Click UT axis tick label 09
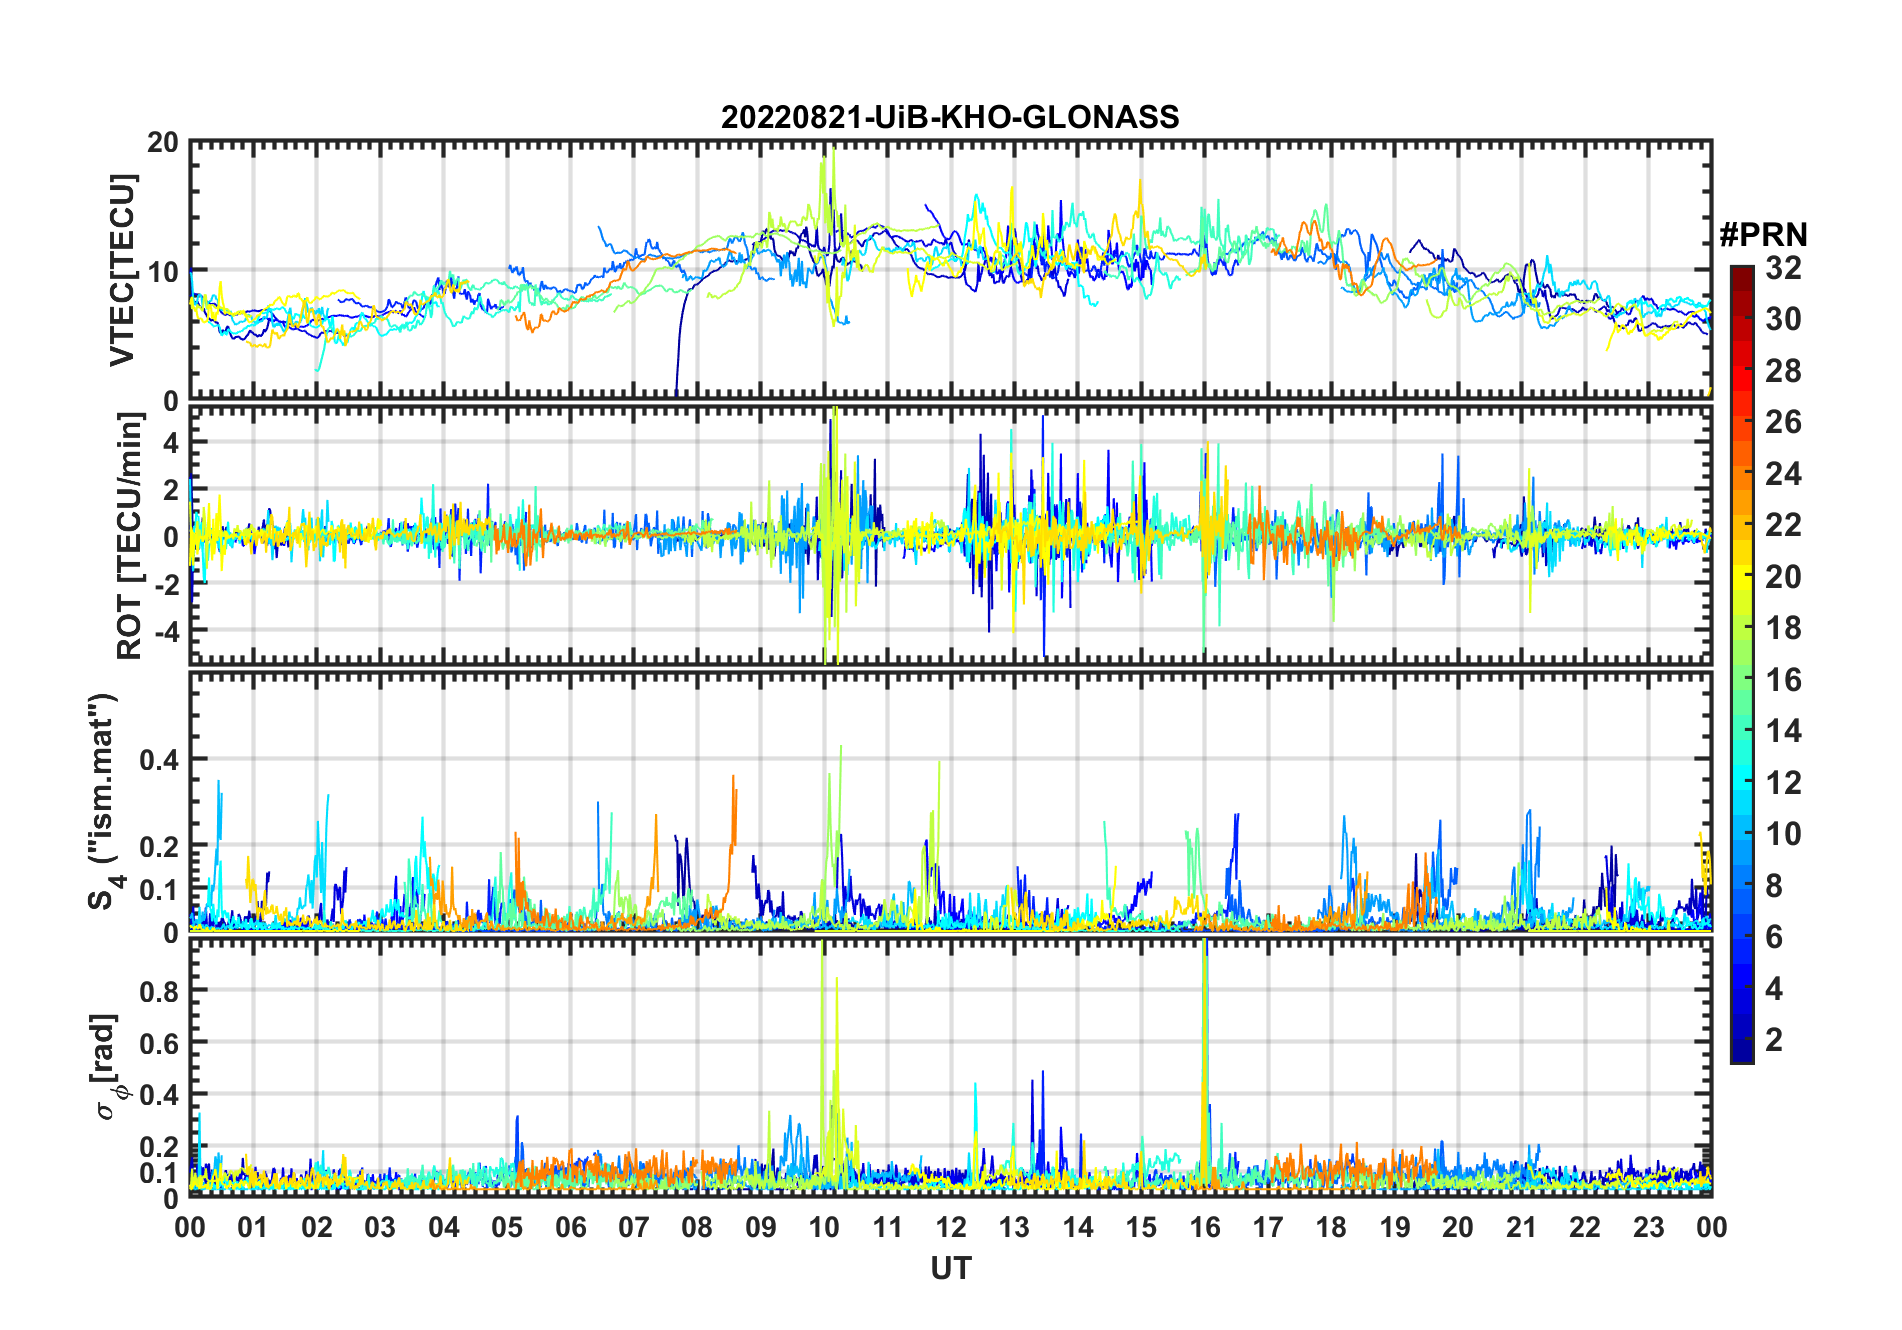The width and height of the screenshot is (1902, 1330). [761, 1227]
